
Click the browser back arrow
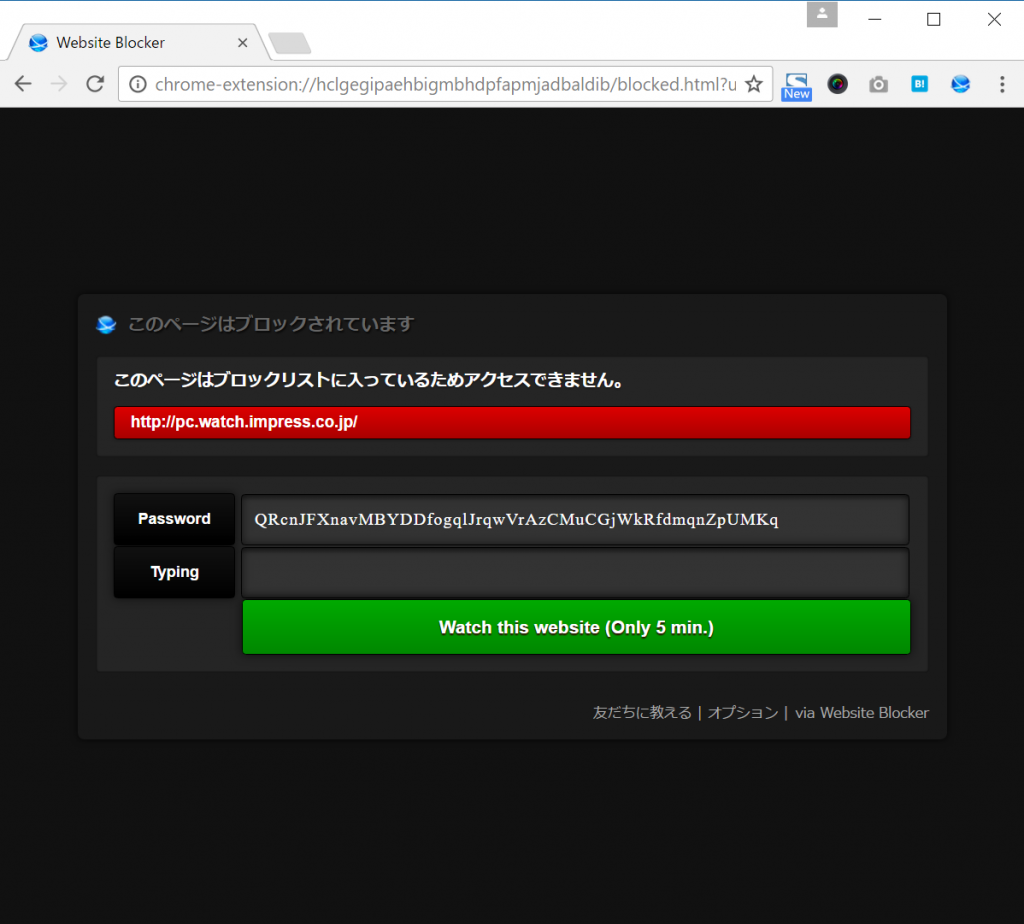click(23, 84)
